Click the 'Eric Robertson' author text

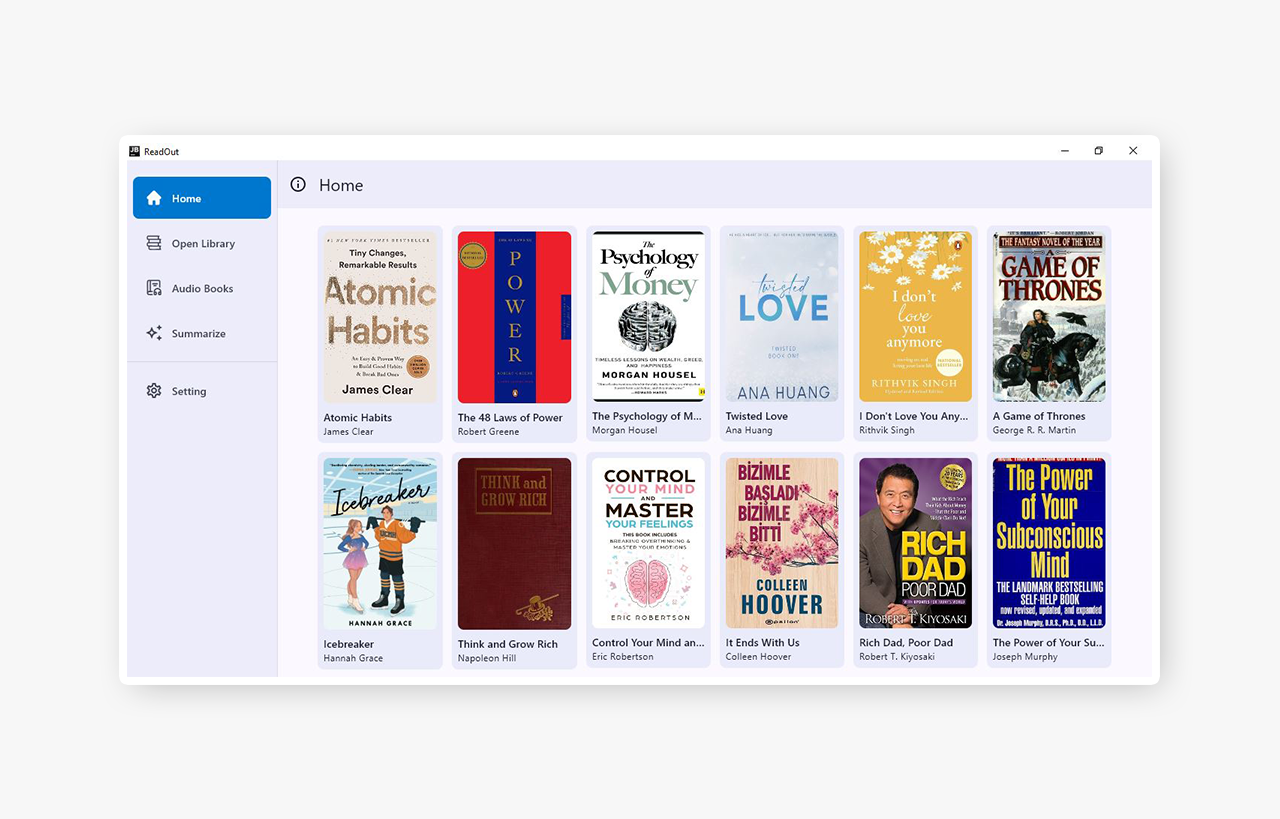click(622, 656)
